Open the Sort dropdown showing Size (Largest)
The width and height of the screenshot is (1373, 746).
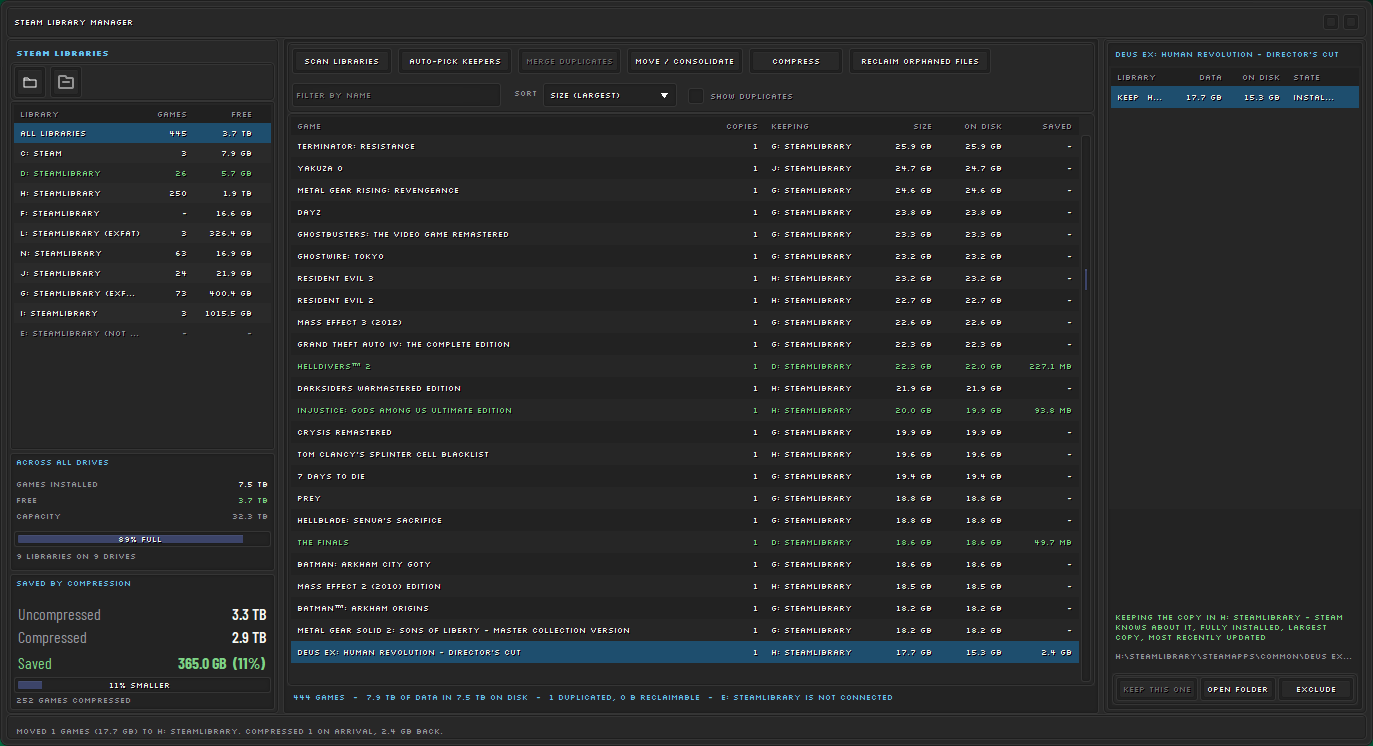(x=610, y=95)
